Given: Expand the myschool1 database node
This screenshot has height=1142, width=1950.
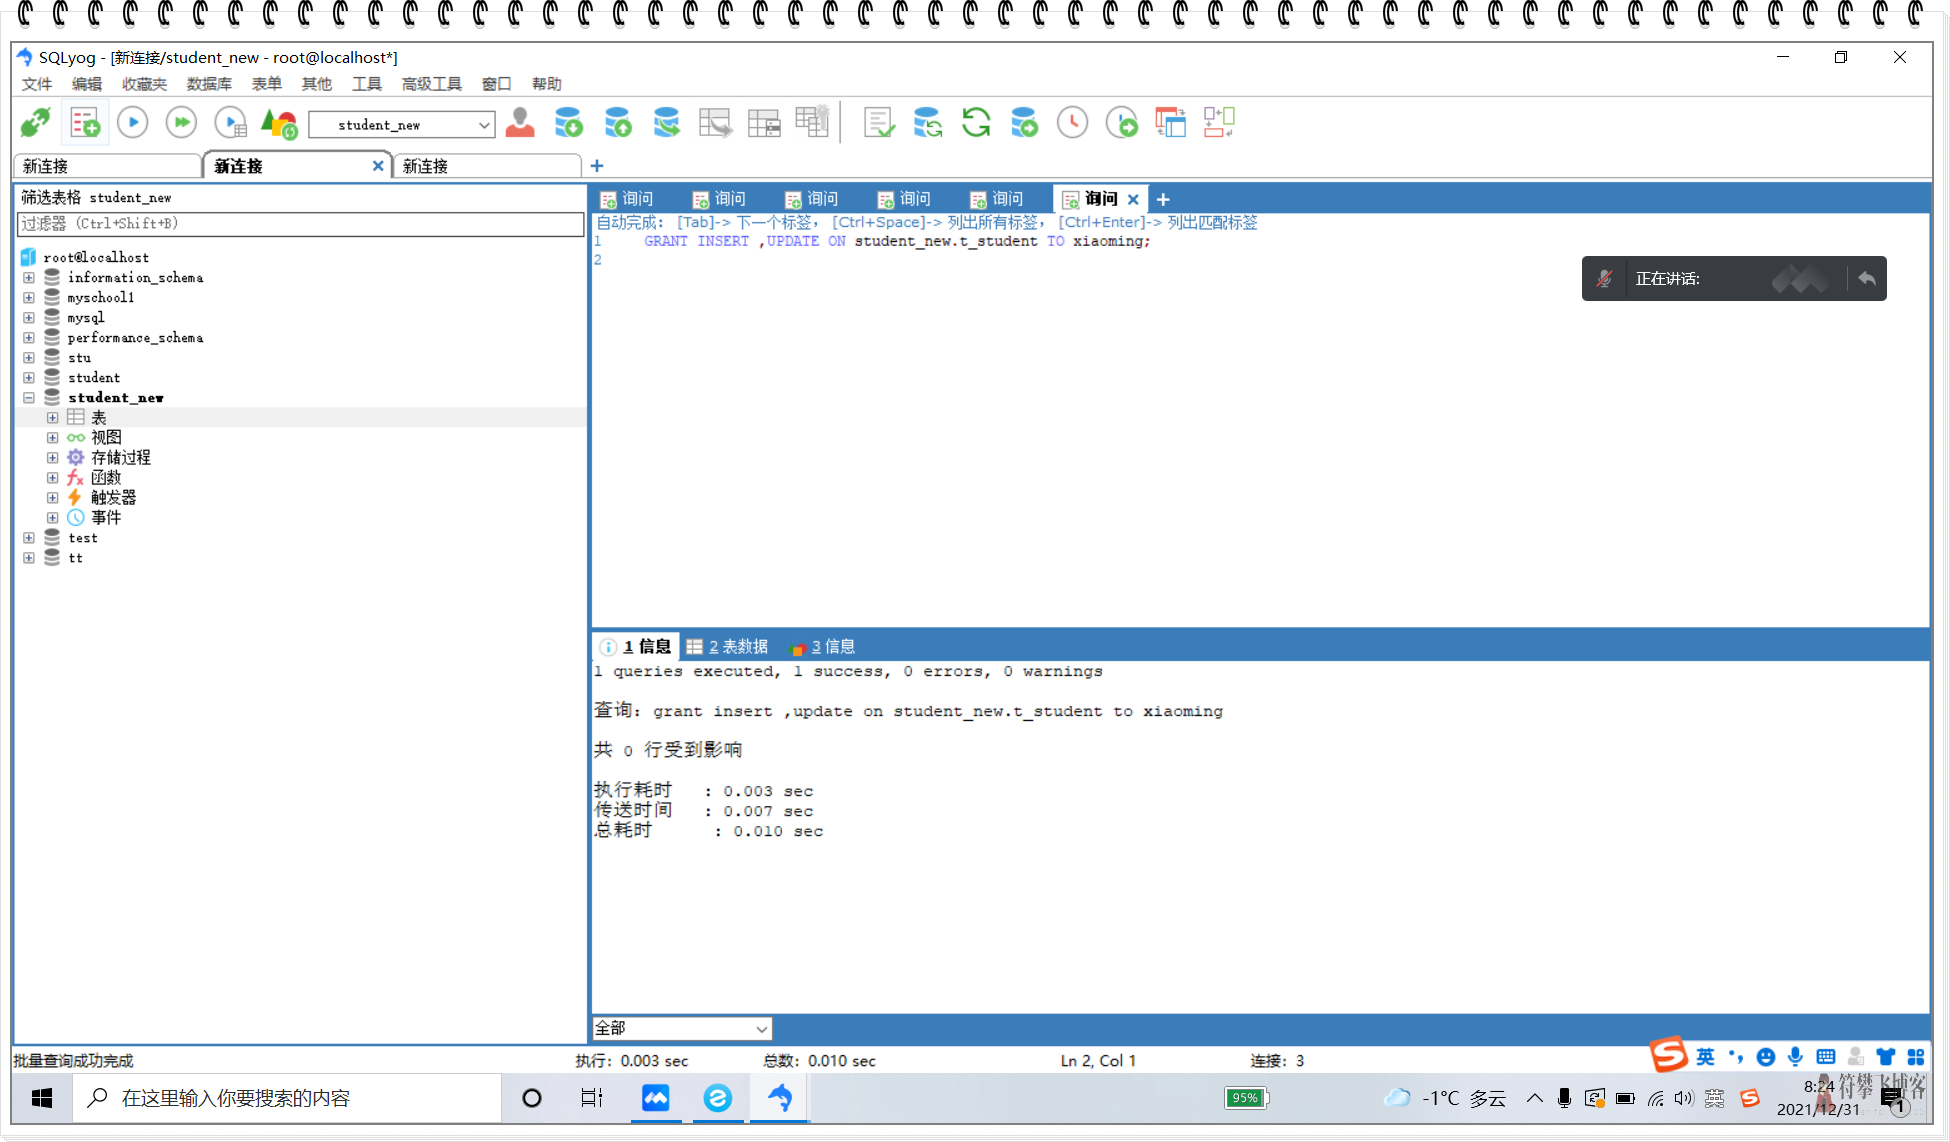Looking at the screenshot, I should coord(29,298).
